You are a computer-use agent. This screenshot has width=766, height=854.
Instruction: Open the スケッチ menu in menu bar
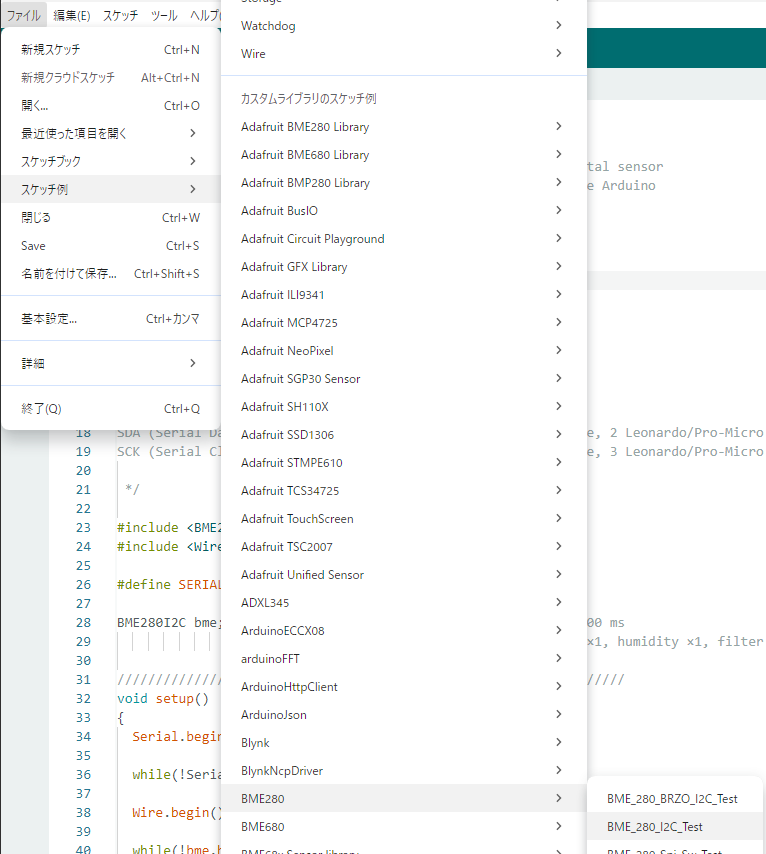(121, 16)
